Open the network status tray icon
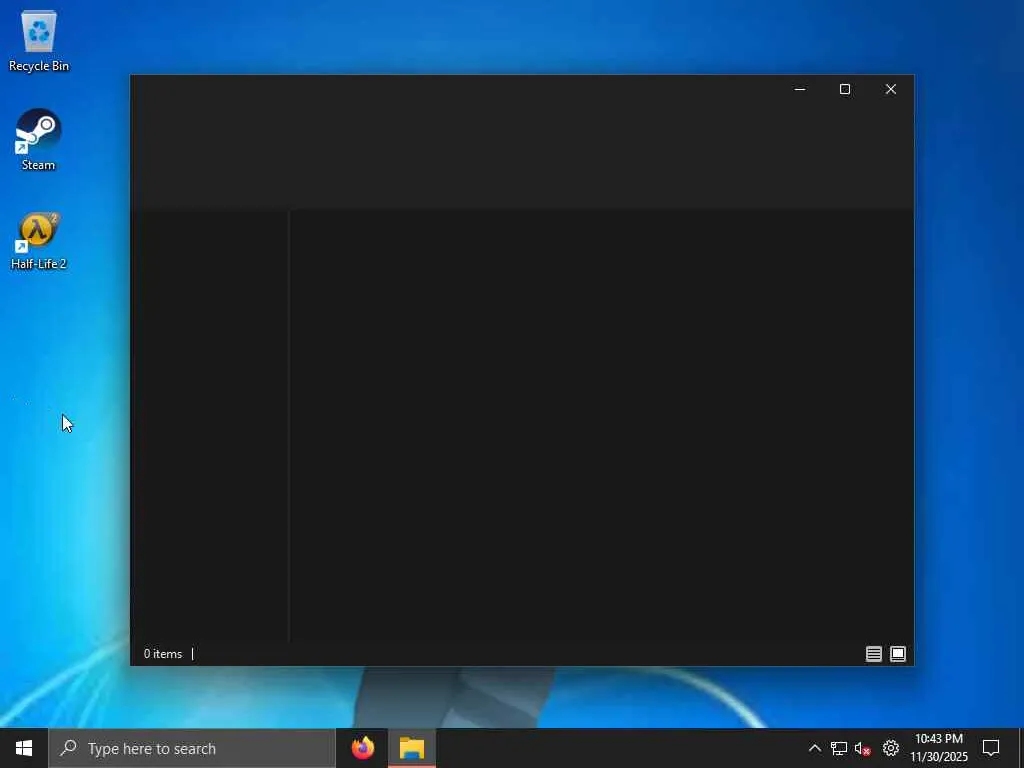The width and height of the screenshot is (1024, 768). click(839, 748)
